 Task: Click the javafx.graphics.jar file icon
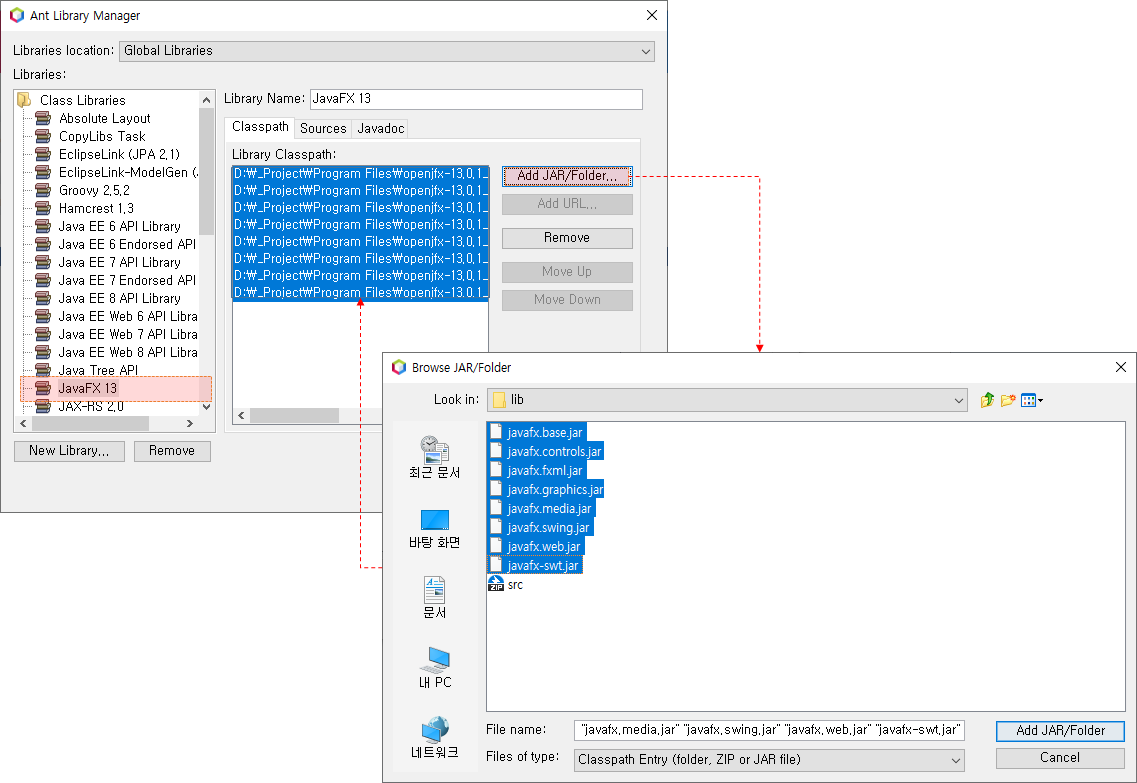point(496,489)
